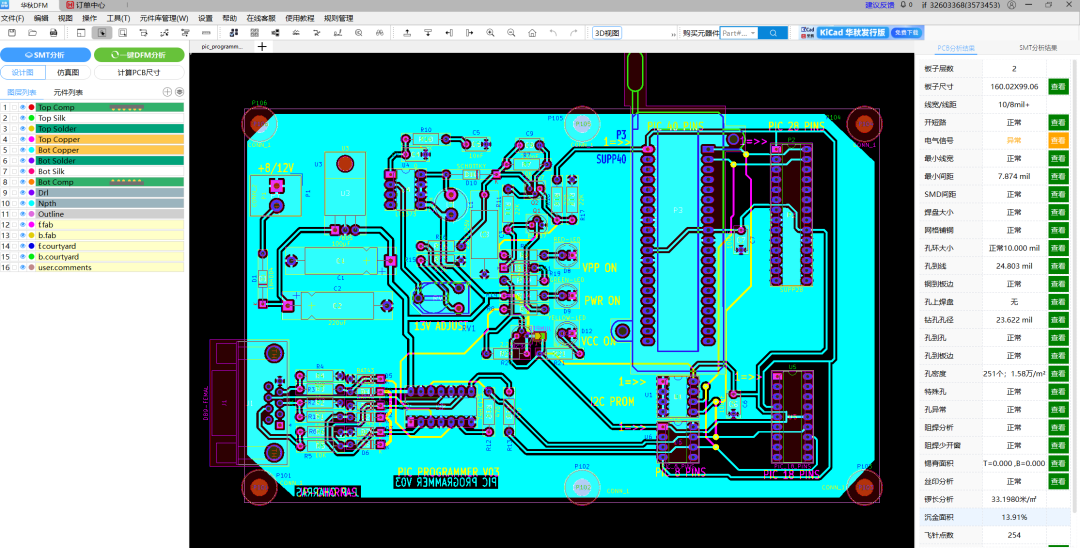
Task: Click the undo arrow icon
Action: pos(553,32)
